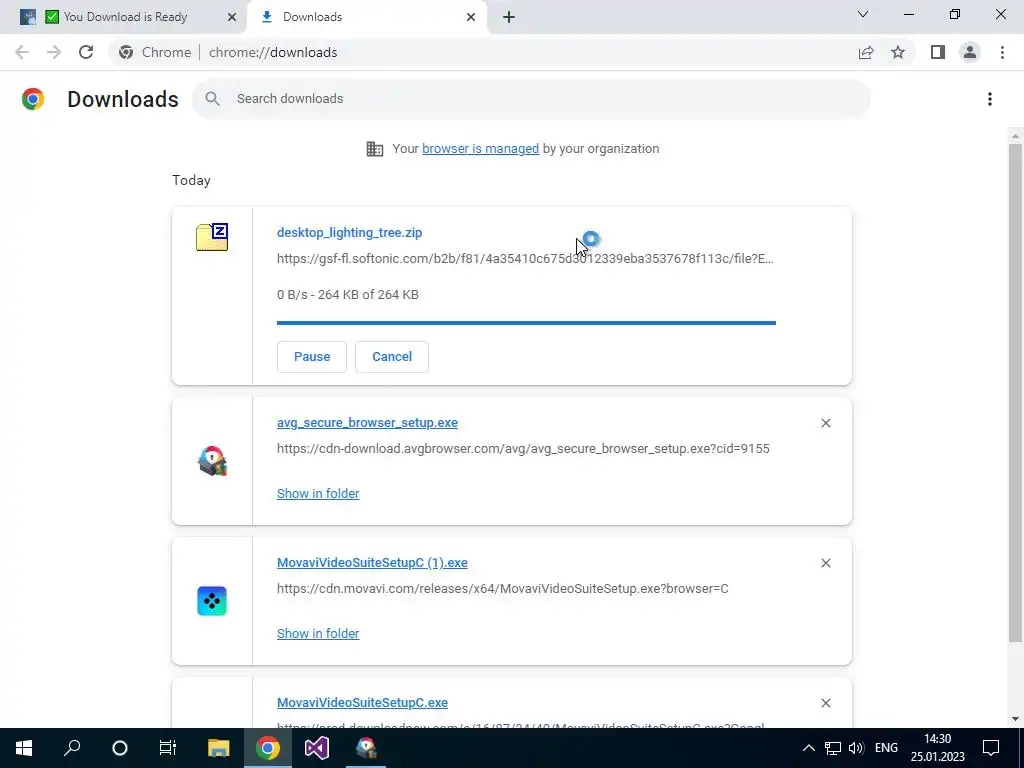
Task: Pause the desktop_lighting_tree.zip download
Action: 312,357
